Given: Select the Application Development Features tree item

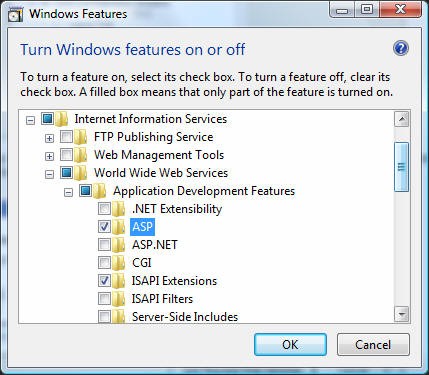Looking at the screenshot, I should click(x=204, y=191).
